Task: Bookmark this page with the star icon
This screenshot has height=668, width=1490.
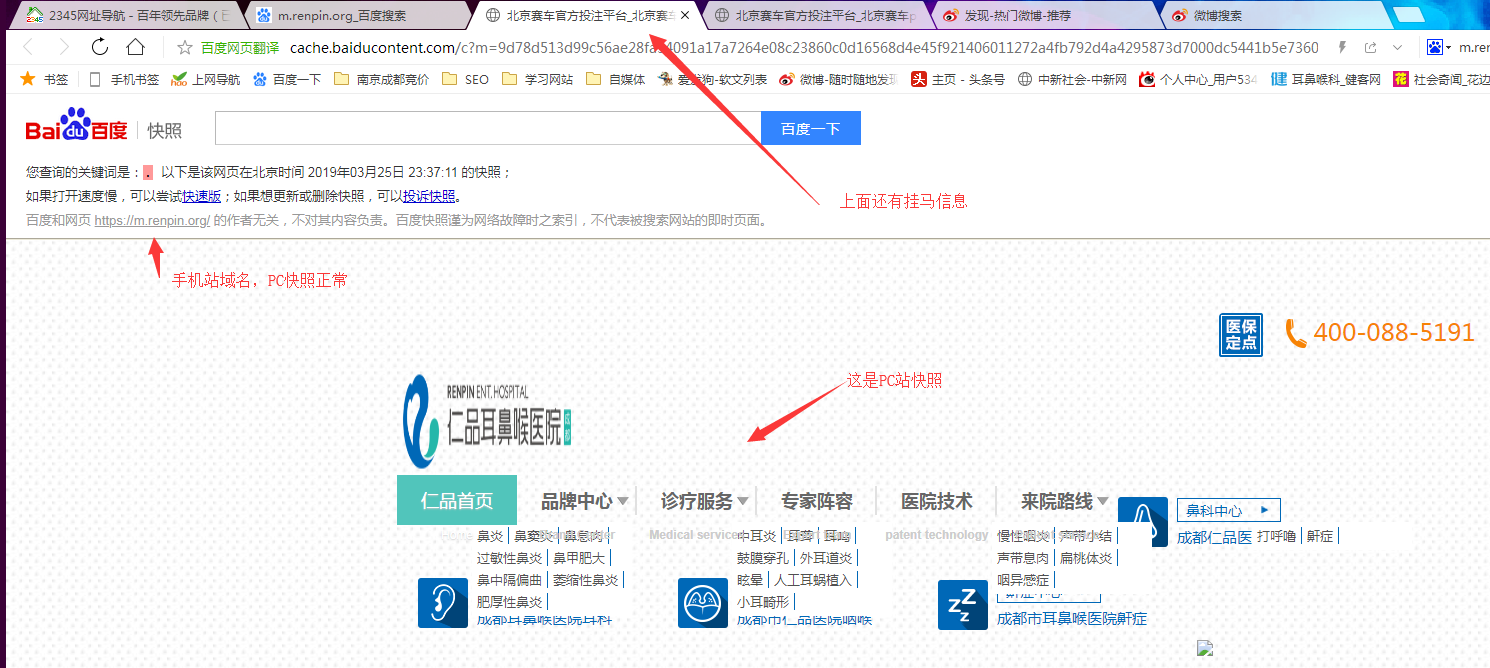Action: click(184, 47)
